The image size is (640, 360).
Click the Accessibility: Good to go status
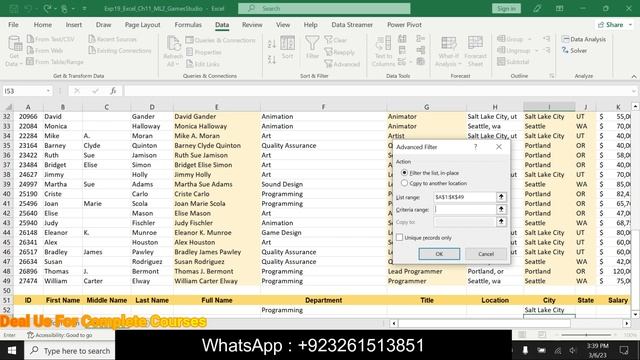coord(60,335)
